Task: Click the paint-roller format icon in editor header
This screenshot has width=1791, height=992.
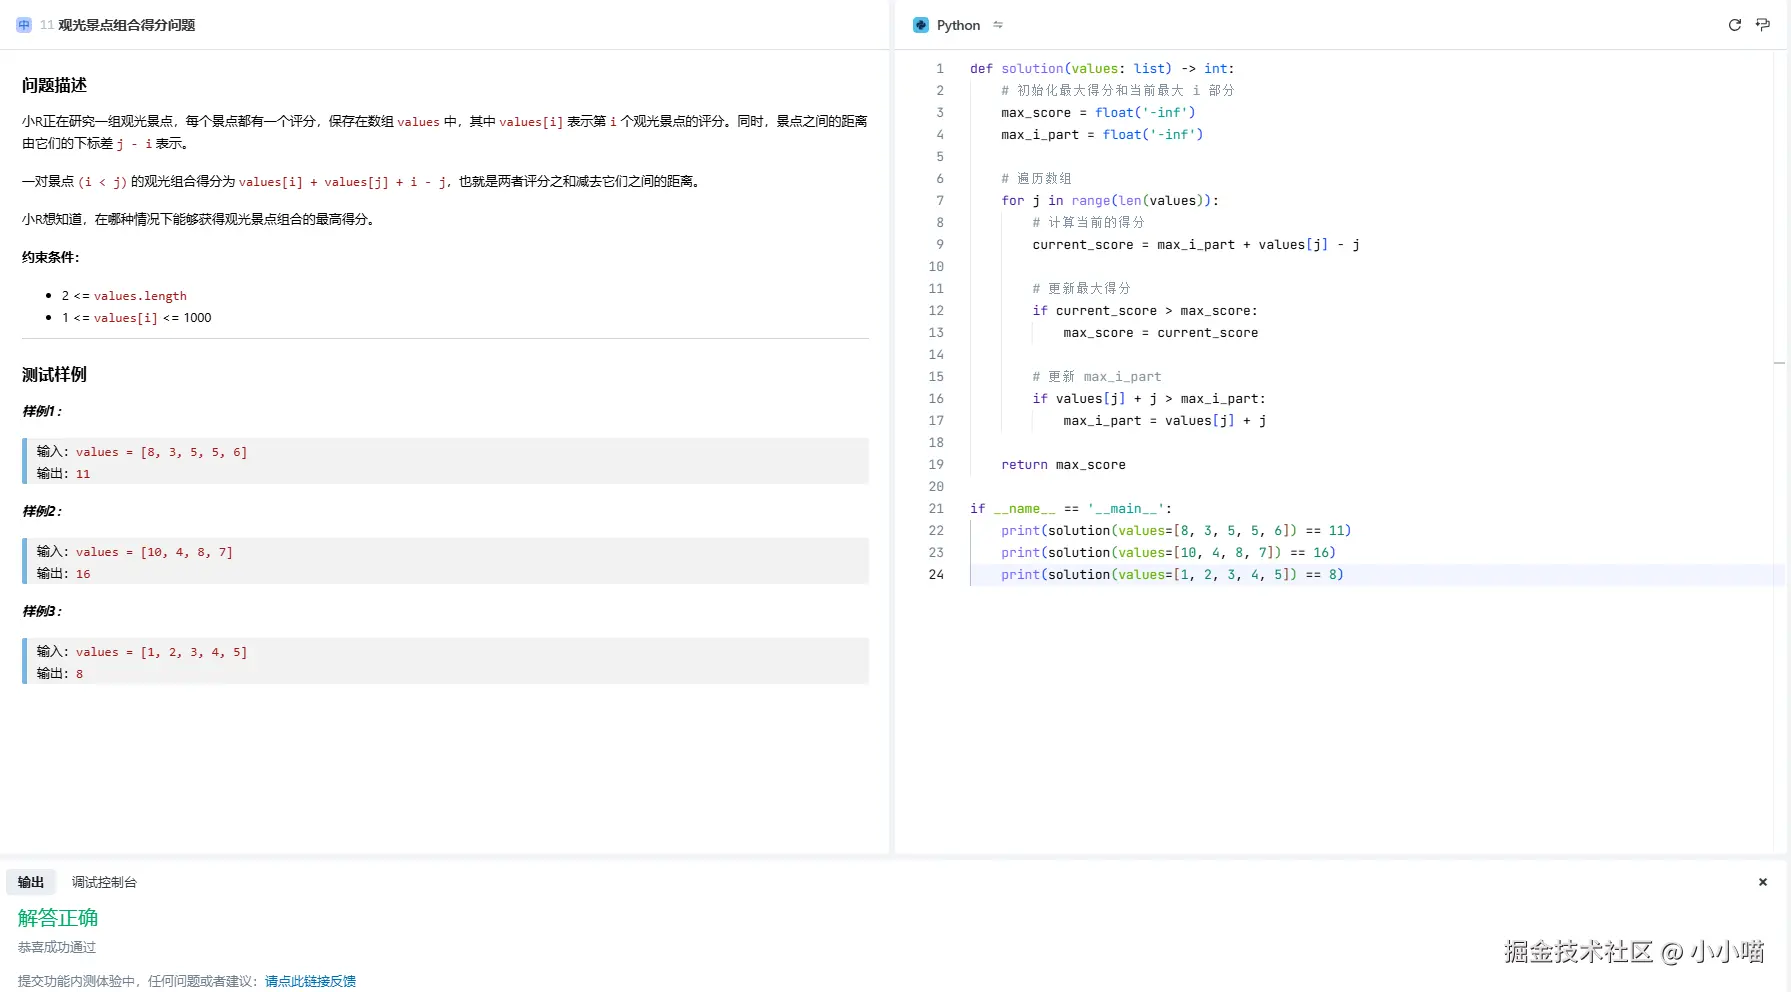Action: [x=1763, y=25]
